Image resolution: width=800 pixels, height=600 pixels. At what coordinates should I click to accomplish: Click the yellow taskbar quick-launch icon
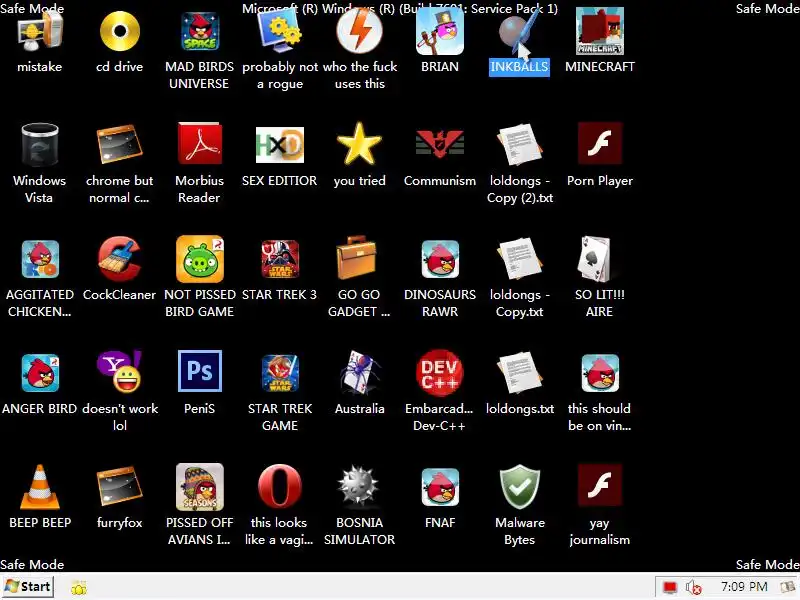(x=79, y=588)
